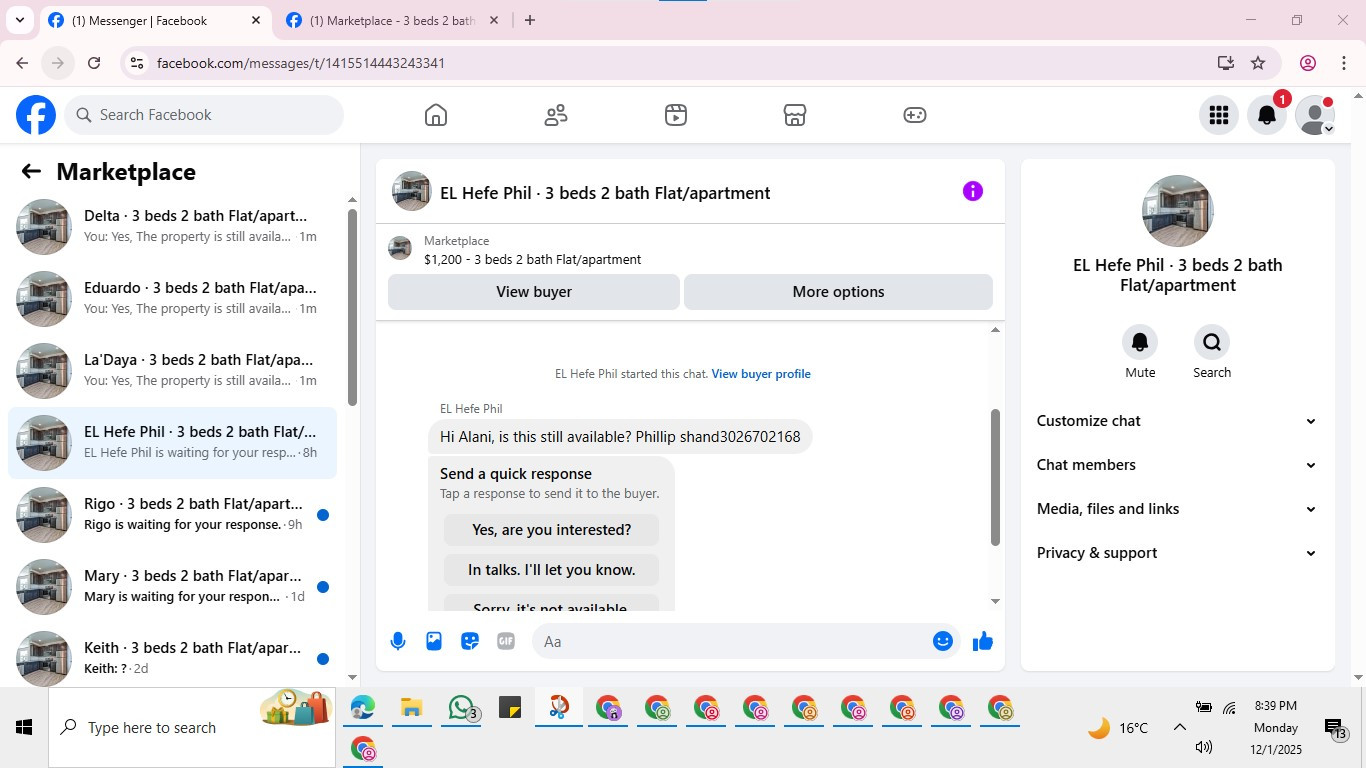Switch to the Marketplace 3 beds tab

(392, 20)
